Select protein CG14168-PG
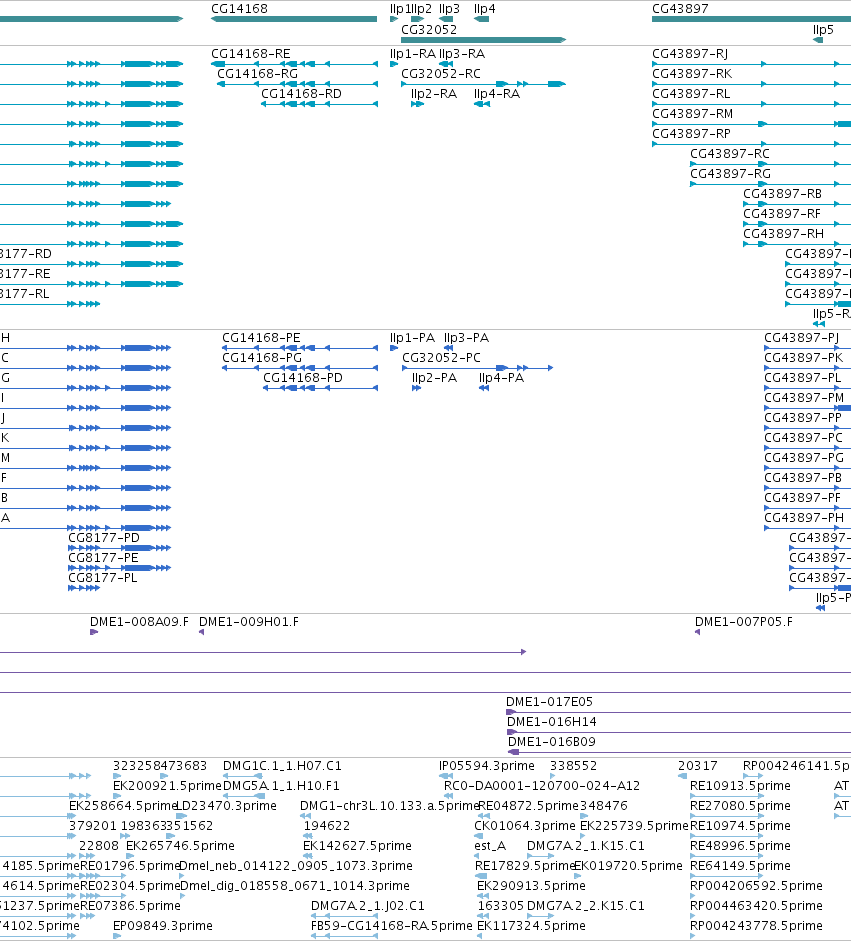The height and width of the screenshot is (941, 851). [300, 368]
